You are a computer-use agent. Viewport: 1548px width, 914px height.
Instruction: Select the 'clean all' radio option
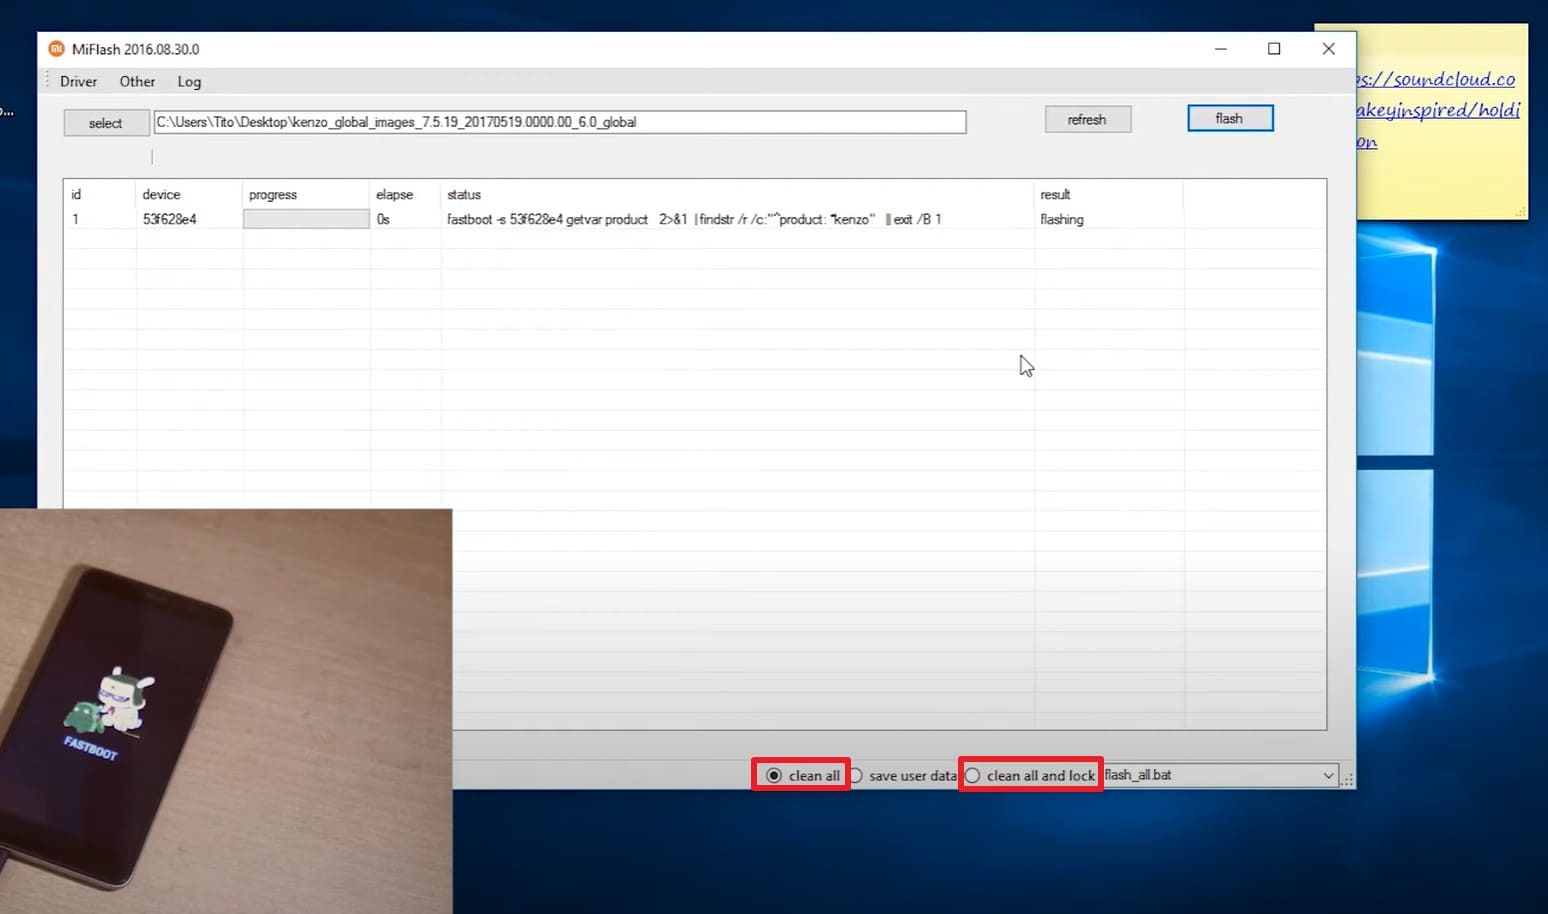click(x=802, y=775)
